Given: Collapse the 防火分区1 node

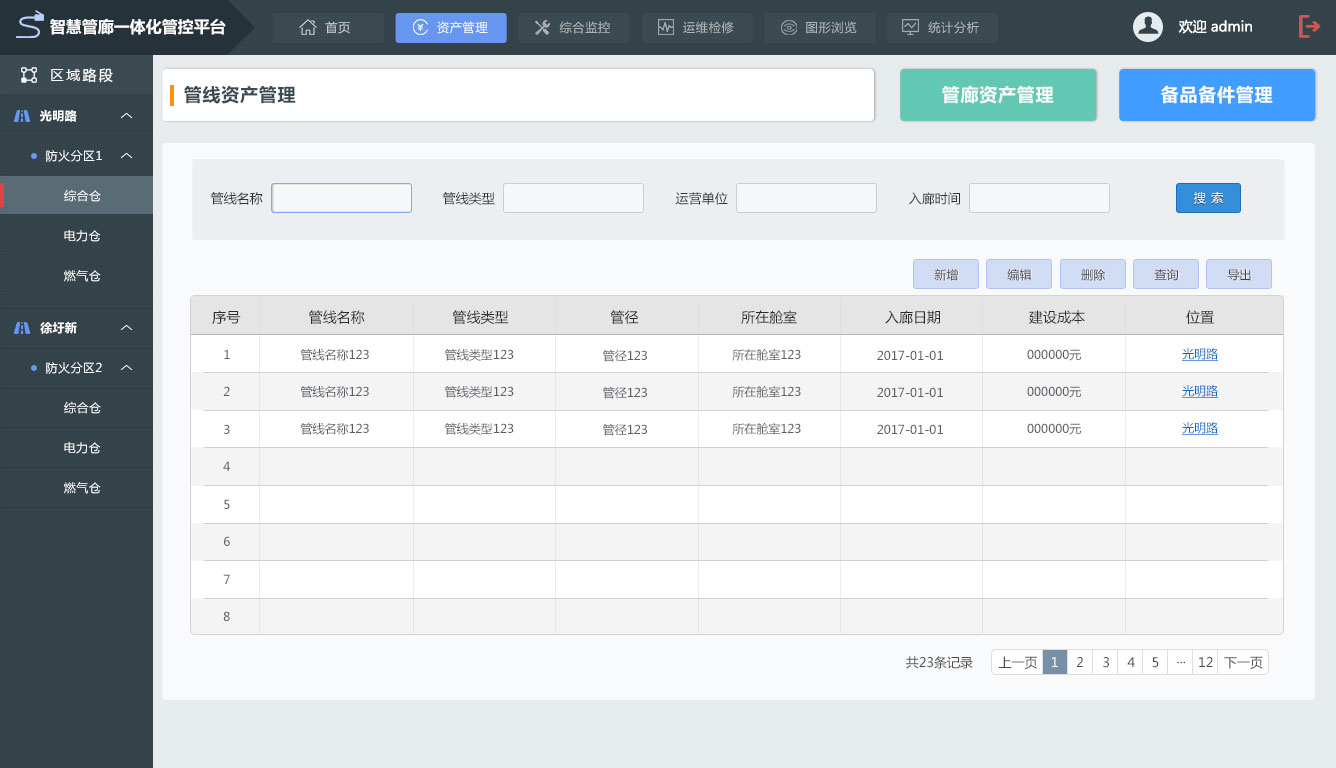Looking at the screenshot, I should pyautogui.click(x=126, y=156).
